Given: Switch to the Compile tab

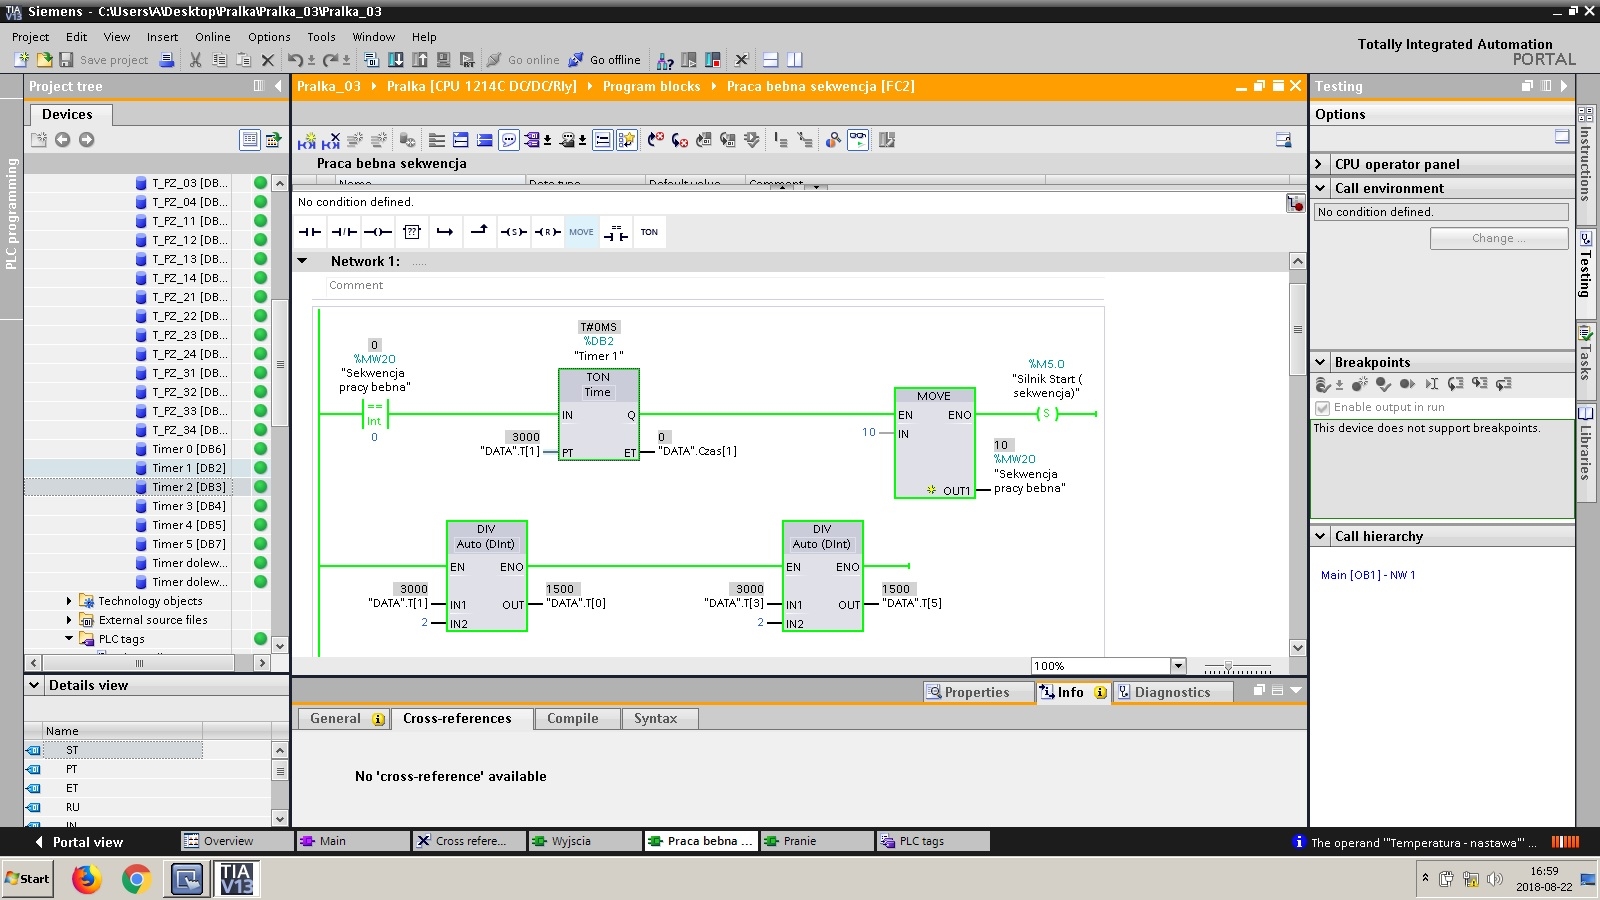Looking at the screenshot, I should (572, 718).
